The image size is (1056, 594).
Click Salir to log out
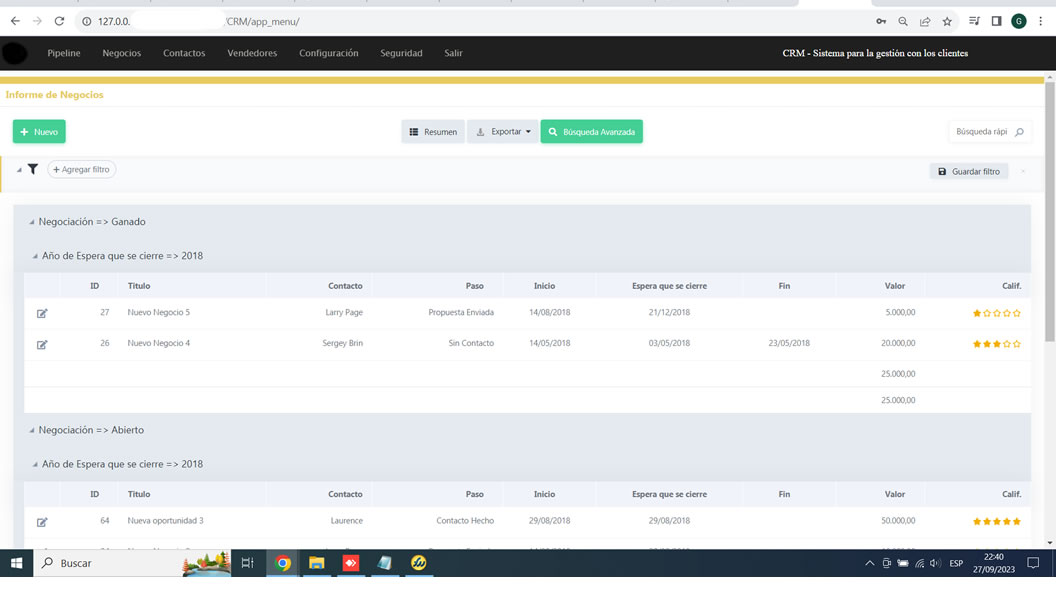[453, 53]
